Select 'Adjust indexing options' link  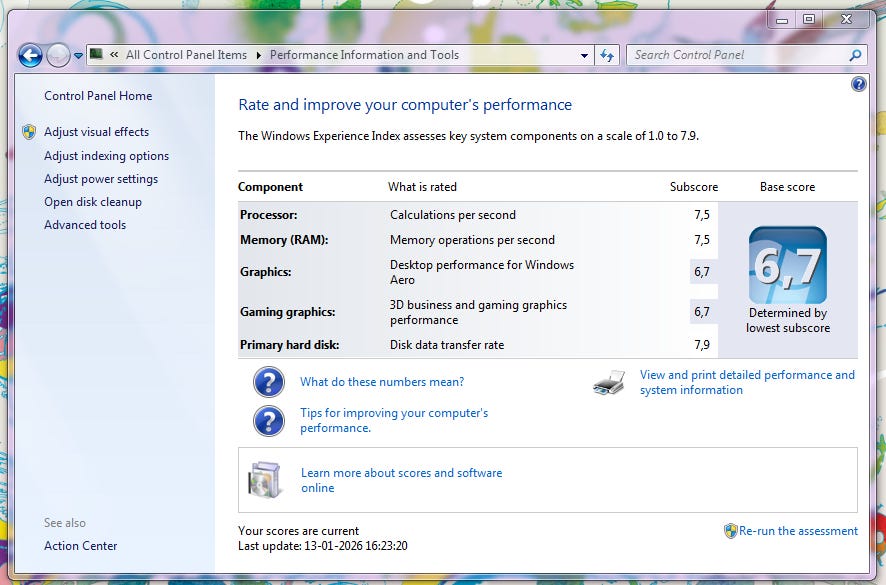click(106, 156)
